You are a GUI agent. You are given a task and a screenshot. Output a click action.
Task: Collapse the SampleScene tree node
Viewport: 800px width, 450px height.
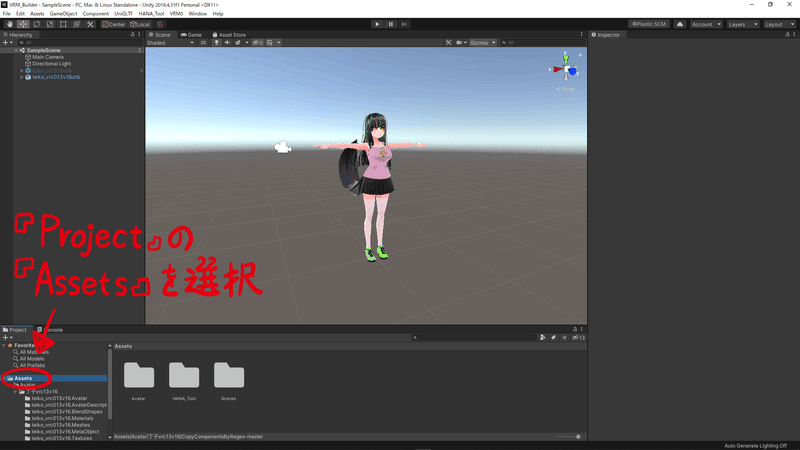[16, 51]
